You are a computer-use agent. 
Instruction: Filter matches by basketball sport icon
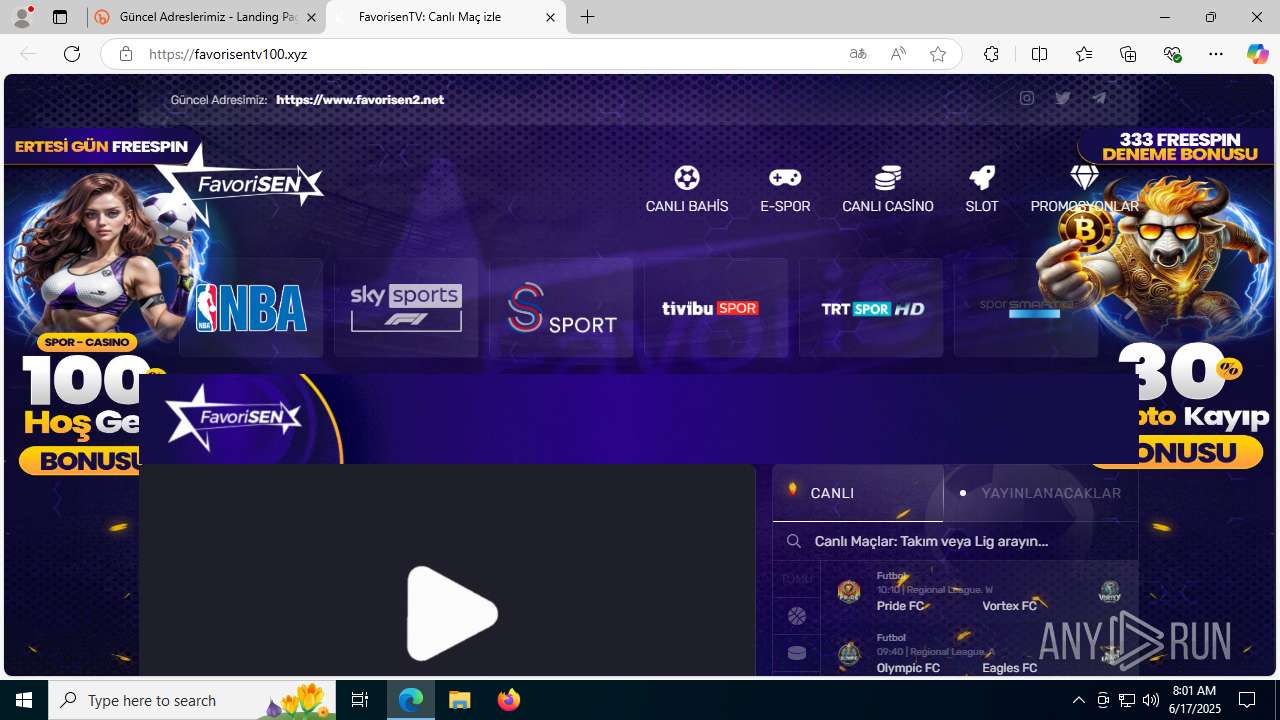pos(797,616)
